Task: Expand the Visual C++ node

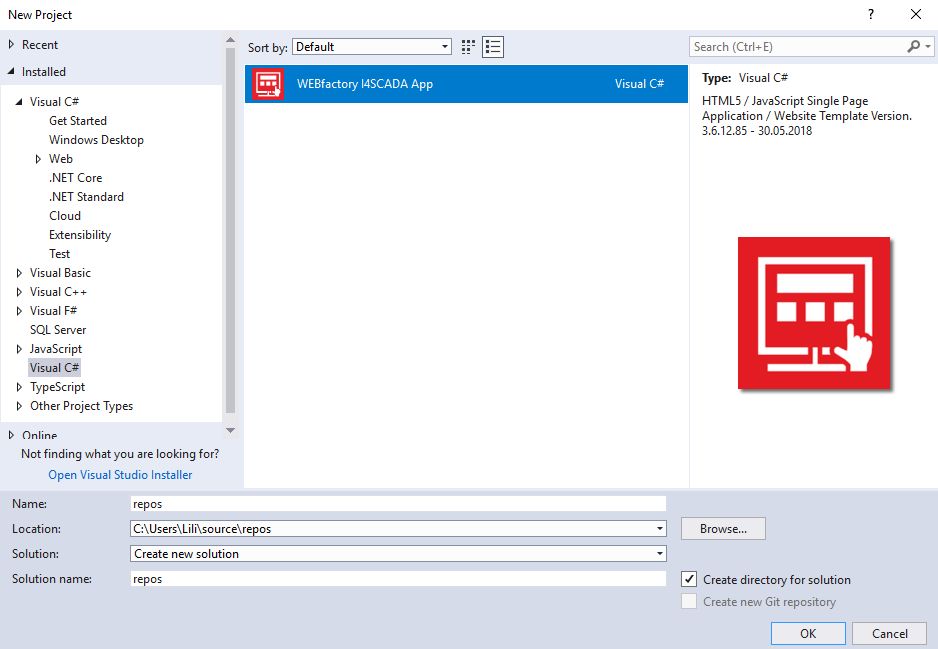Action: pos(19,292)
